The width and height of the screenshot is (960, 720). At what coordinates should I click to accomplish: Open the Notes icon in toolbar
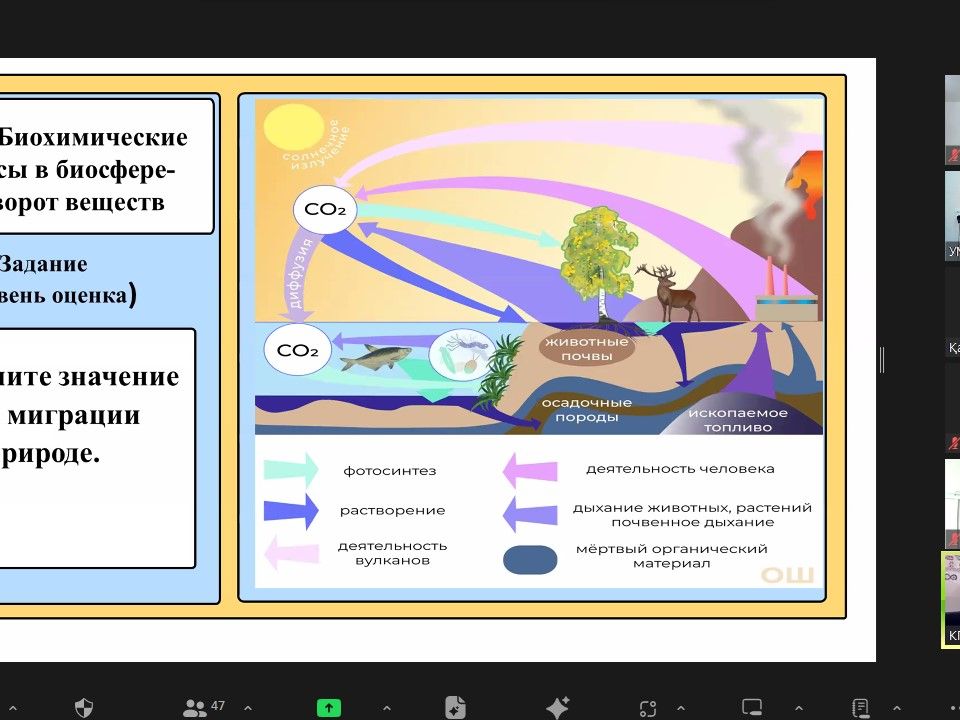point(860,707)
